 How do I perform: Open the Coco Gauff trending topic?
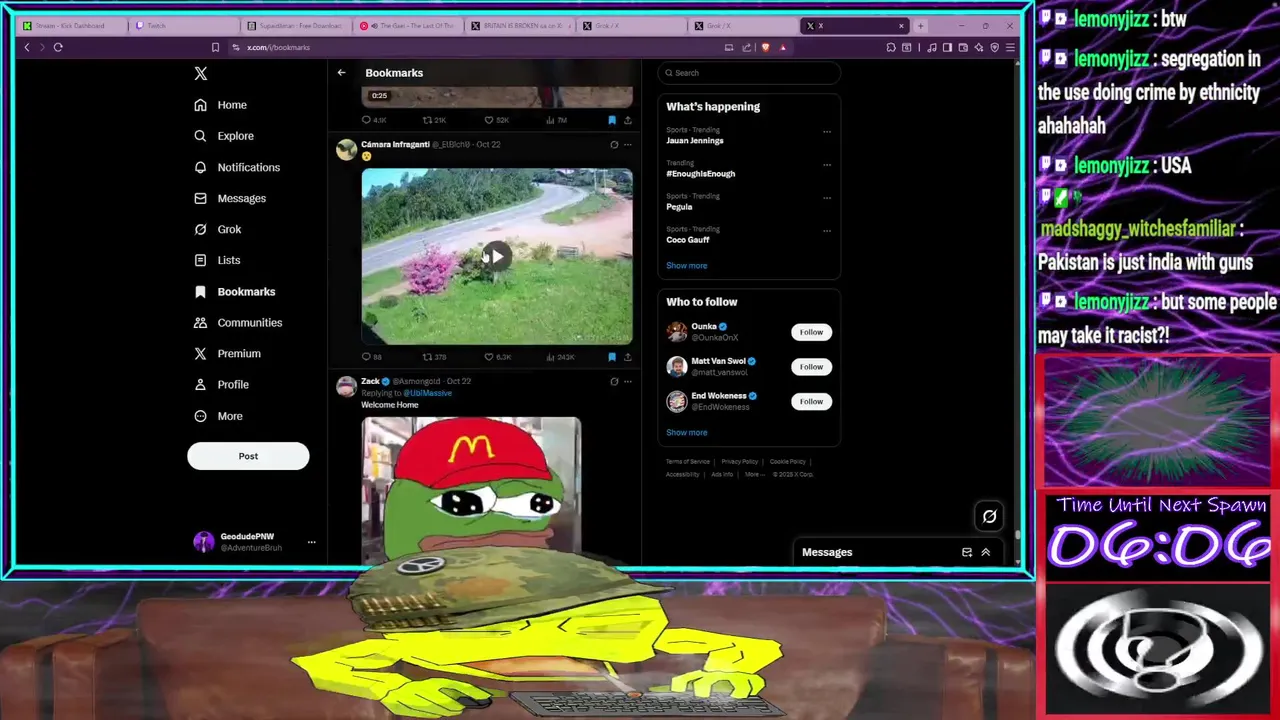point(688,240)
